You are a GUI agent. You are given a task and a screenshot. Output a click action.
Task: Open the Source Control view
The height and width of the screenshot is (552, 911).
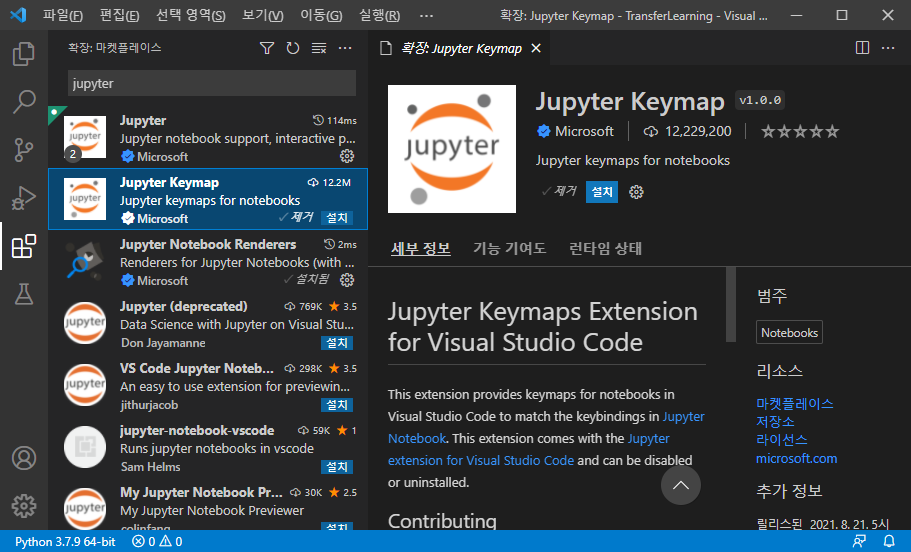click(x=24, y=150)
